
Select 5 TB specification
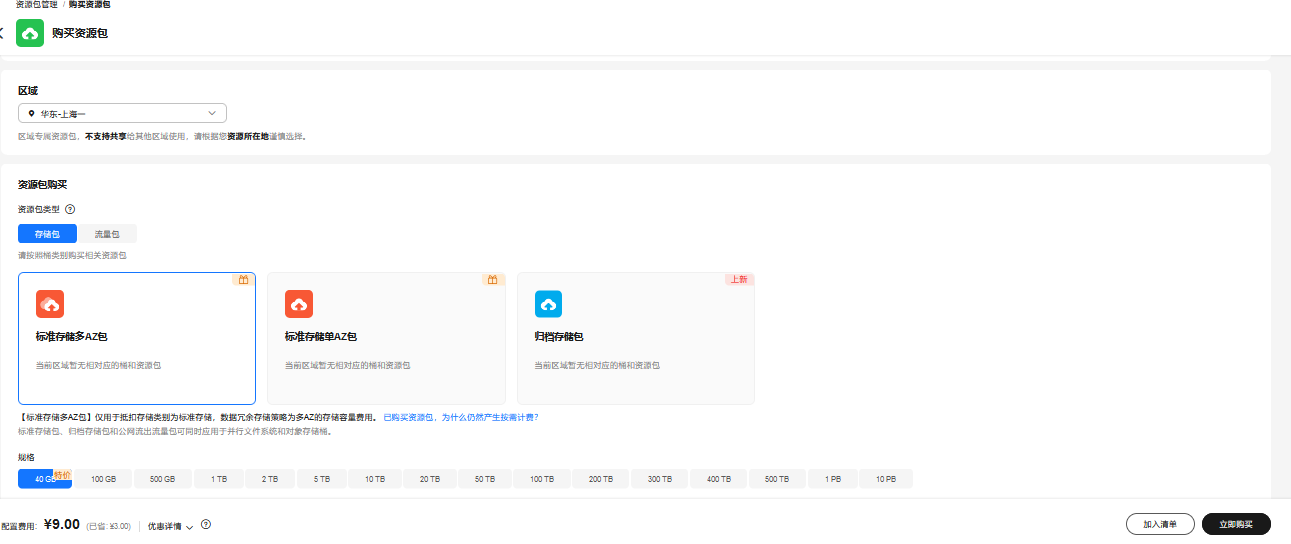[x=322, y=480]
